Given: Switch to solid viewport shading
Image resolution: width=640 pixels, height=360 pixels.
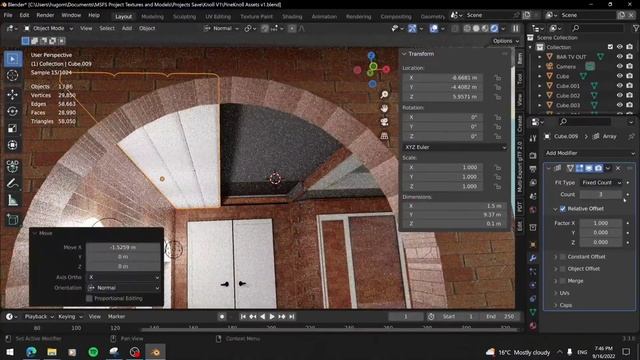Looking at the screenshot, I should [x=476, y=29].
